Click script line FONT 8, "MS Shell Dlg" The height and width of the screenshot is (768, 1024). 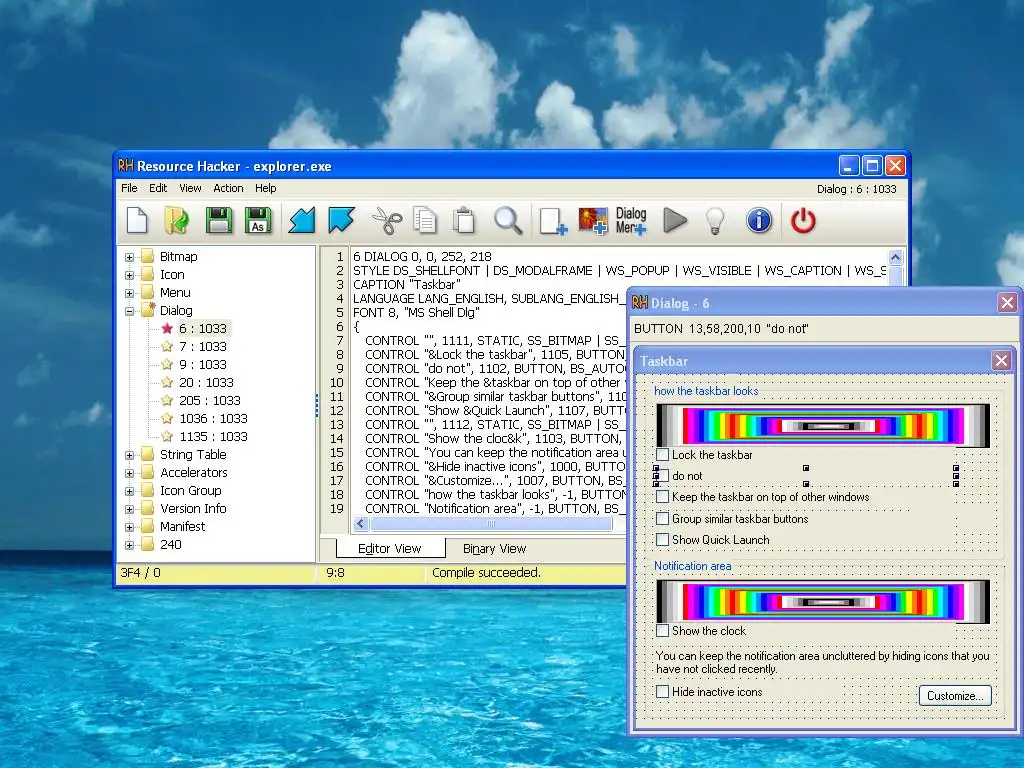pyautogui.click(x=417, y=313)
